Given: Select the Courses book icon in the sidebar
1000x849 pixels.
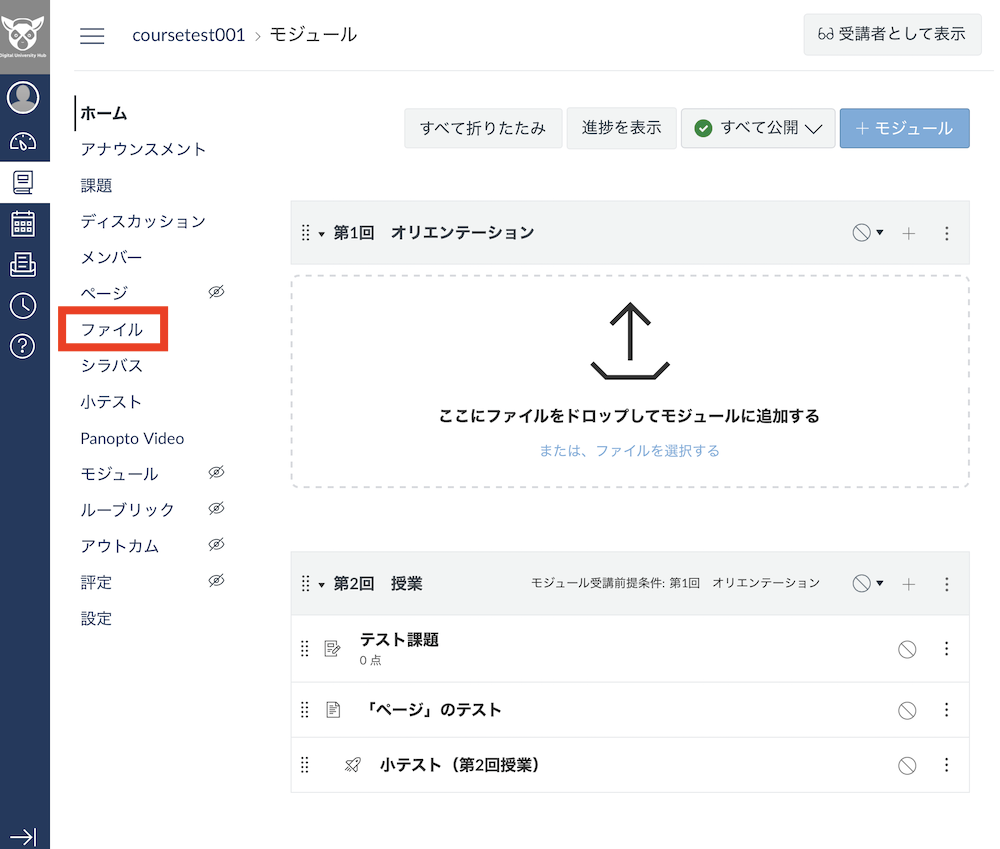Looking at the screenshot, I should [x=25, y=182].
